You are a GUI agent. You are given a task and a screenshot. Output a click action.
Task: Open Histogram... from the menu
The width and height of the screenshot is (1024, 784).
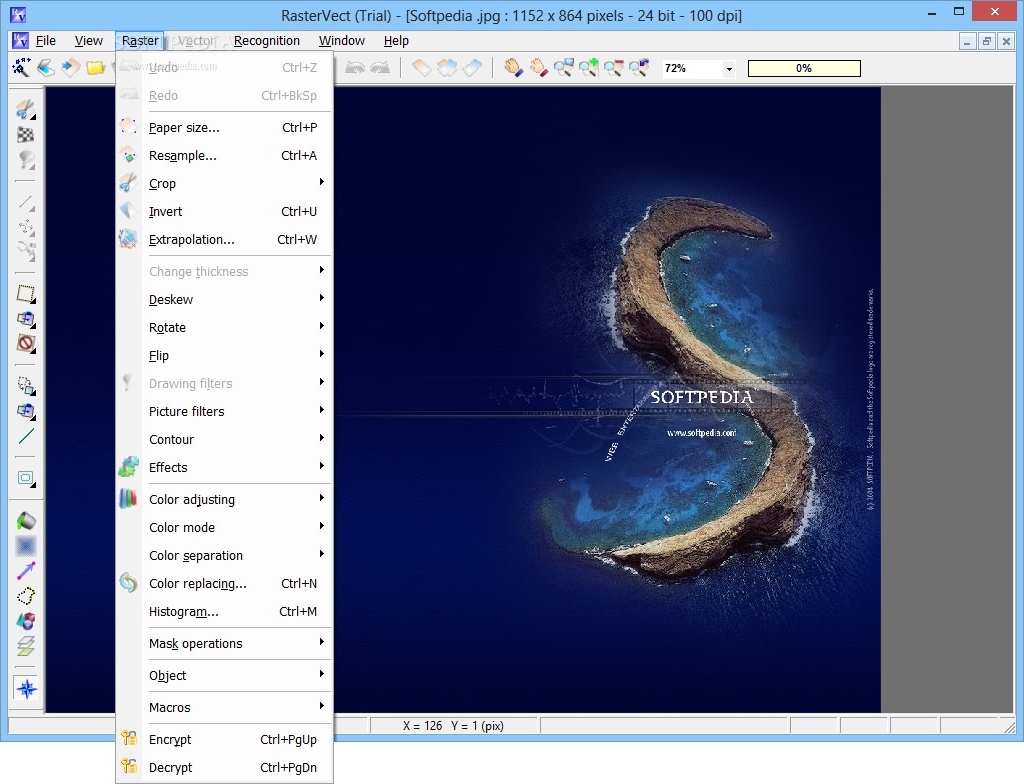pos(224,612)
